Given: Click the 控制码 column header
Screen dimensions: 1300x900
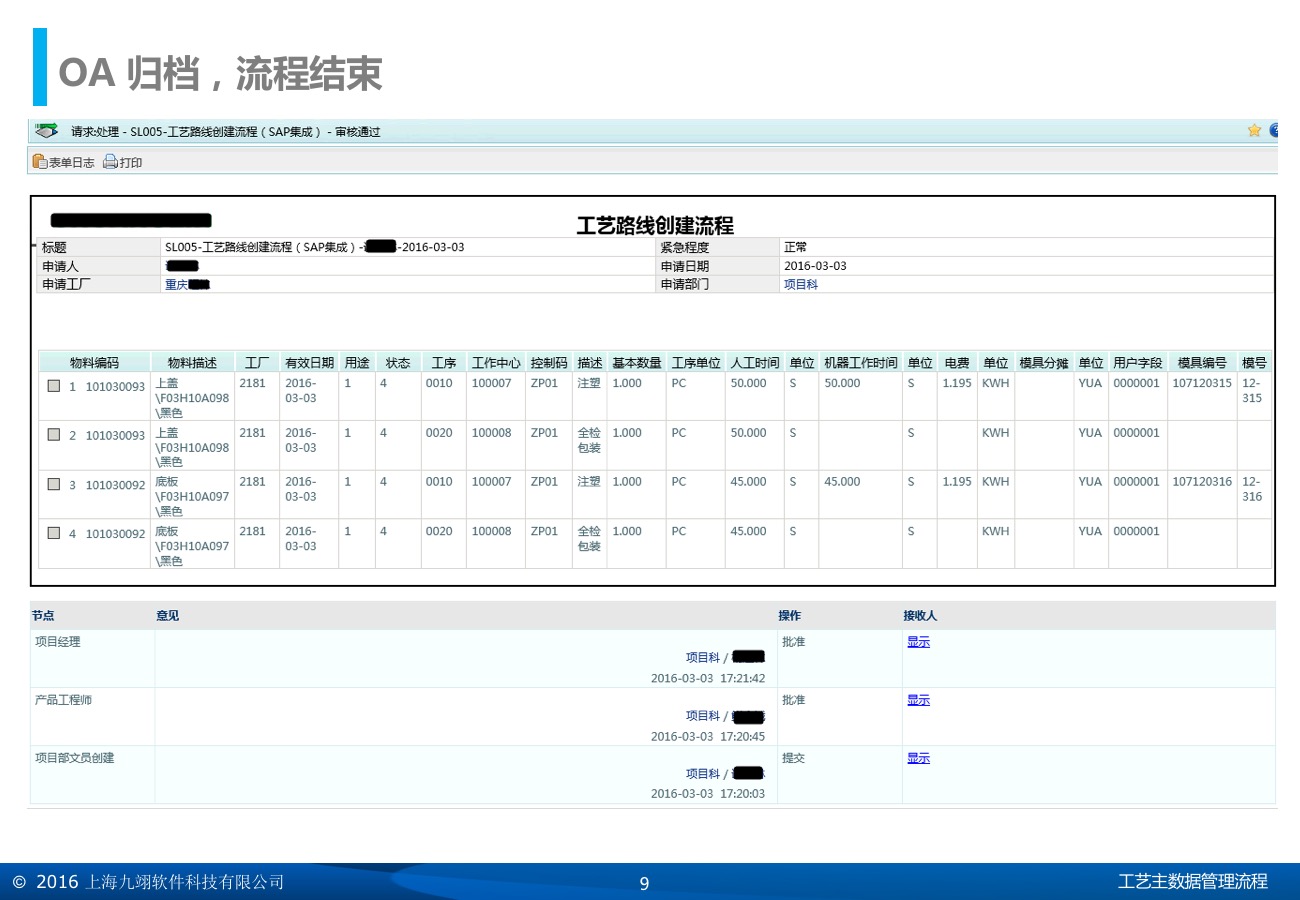Looking at the screenshot, I should click(x=549, y=363).
